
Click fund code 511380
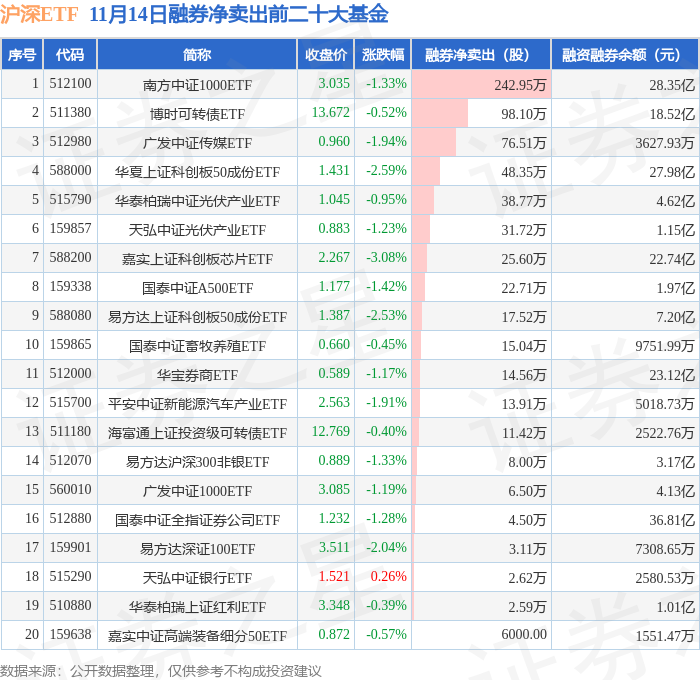(70, 113)
